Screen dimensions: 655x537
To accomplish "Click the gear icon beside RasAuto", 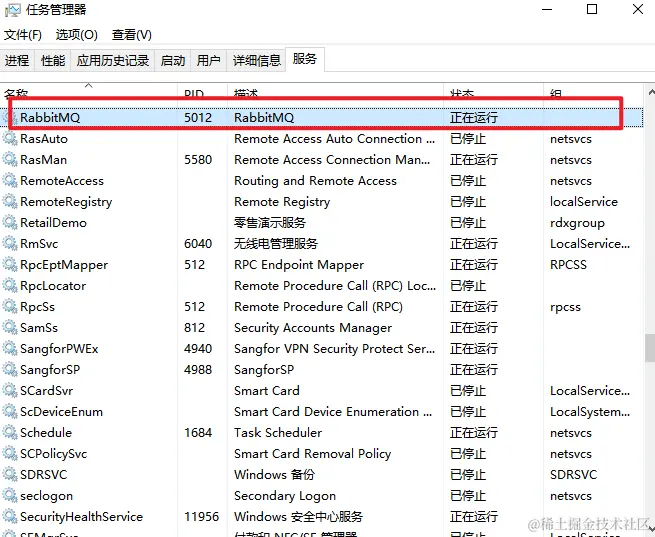I will [x=10, y=138].
